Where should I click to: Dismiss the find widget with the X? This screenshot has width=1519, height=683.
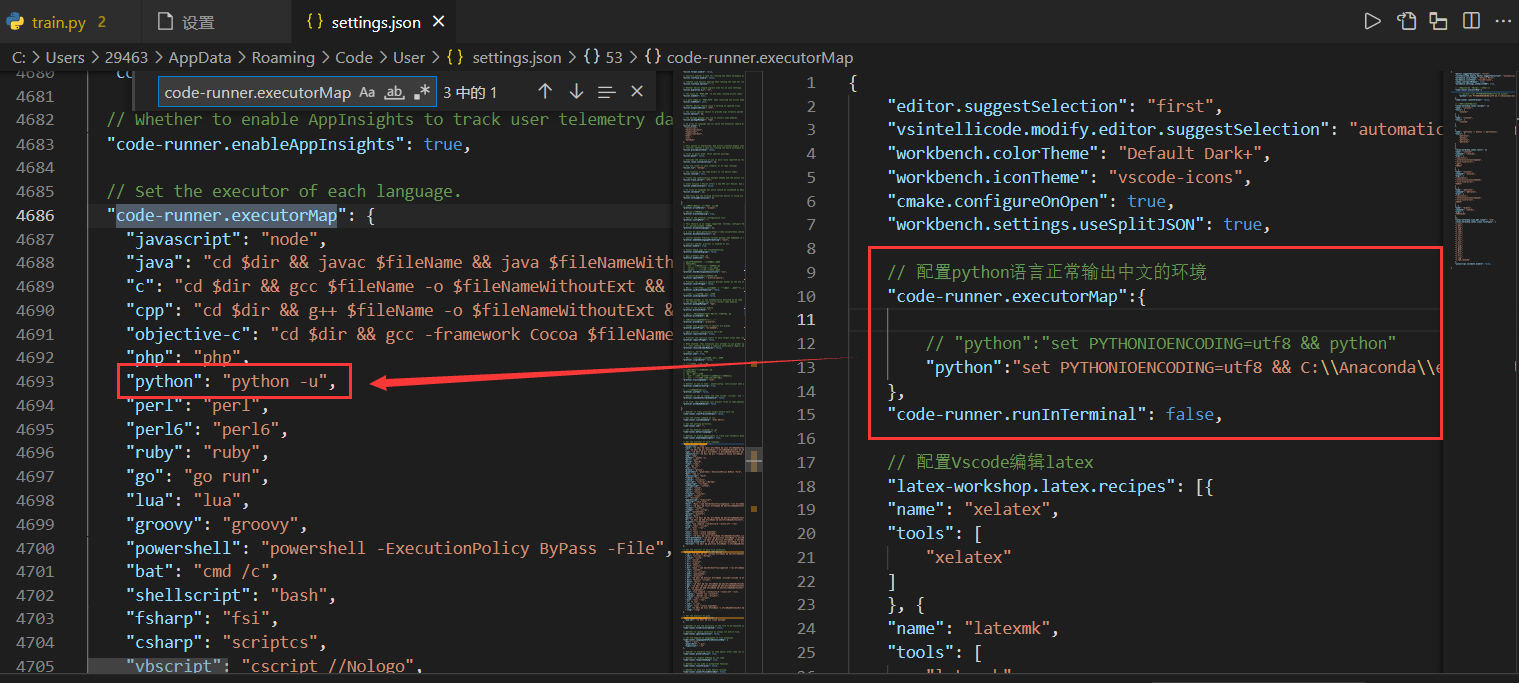pos(637,91)
